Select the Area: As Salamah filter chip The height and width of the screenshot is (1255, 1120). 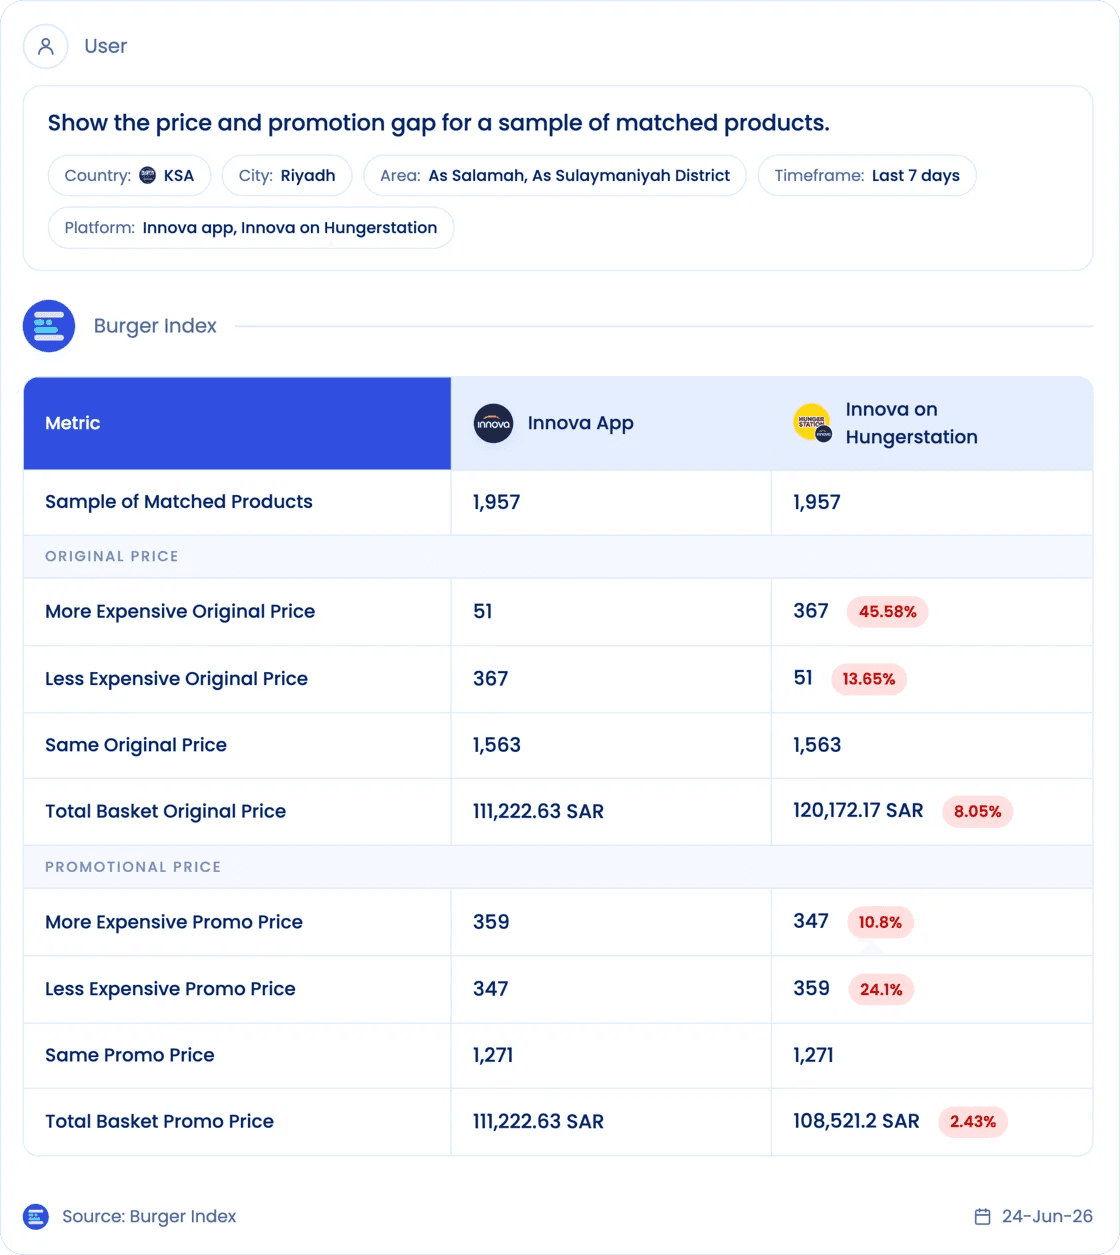pyautogui.click(x=555, y=175)
